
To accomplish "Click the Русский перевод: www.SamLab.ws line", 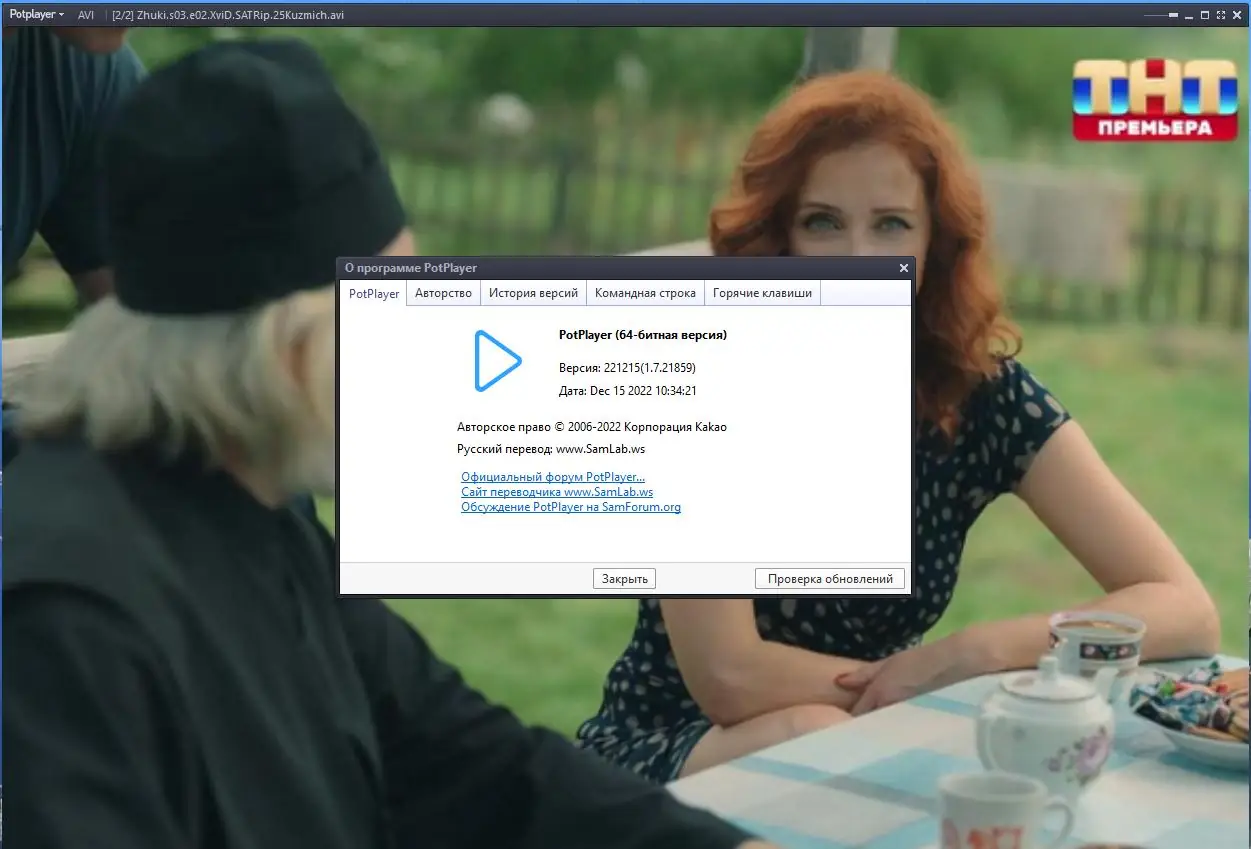I will point(551,449).
